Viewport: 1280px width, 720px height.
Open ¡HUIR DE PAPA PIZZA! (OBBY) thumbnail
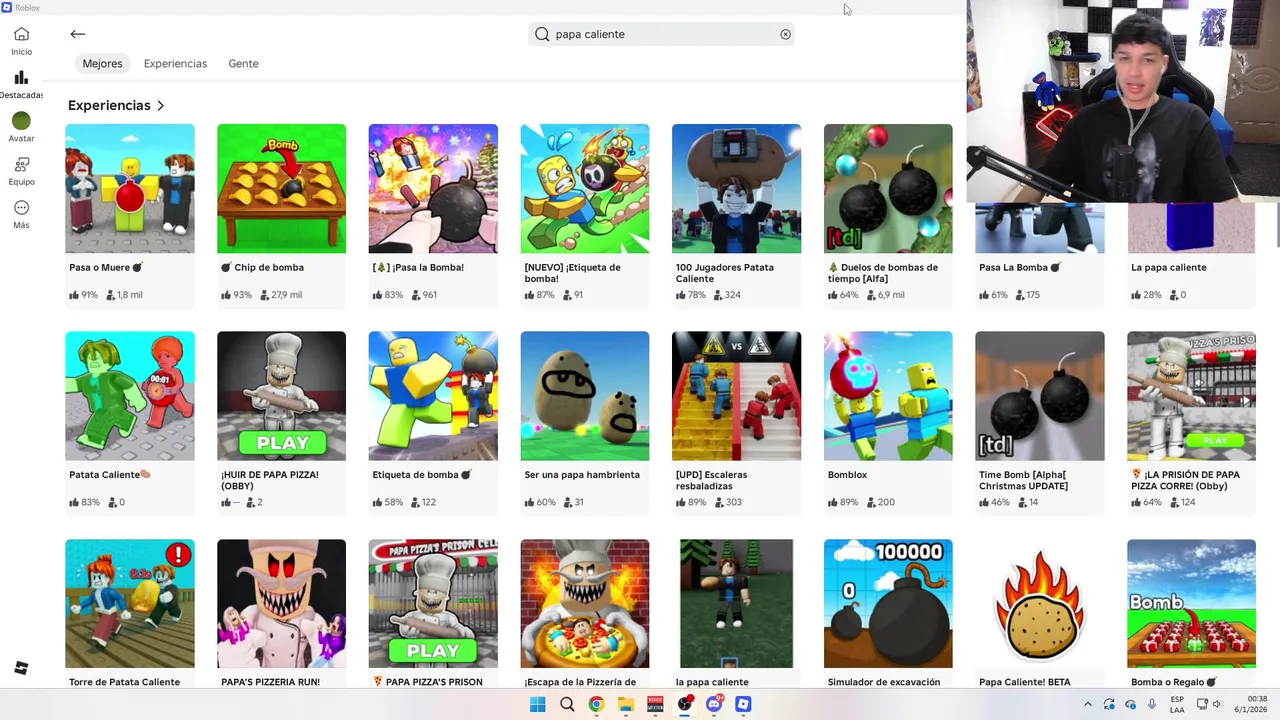(281, 396)
